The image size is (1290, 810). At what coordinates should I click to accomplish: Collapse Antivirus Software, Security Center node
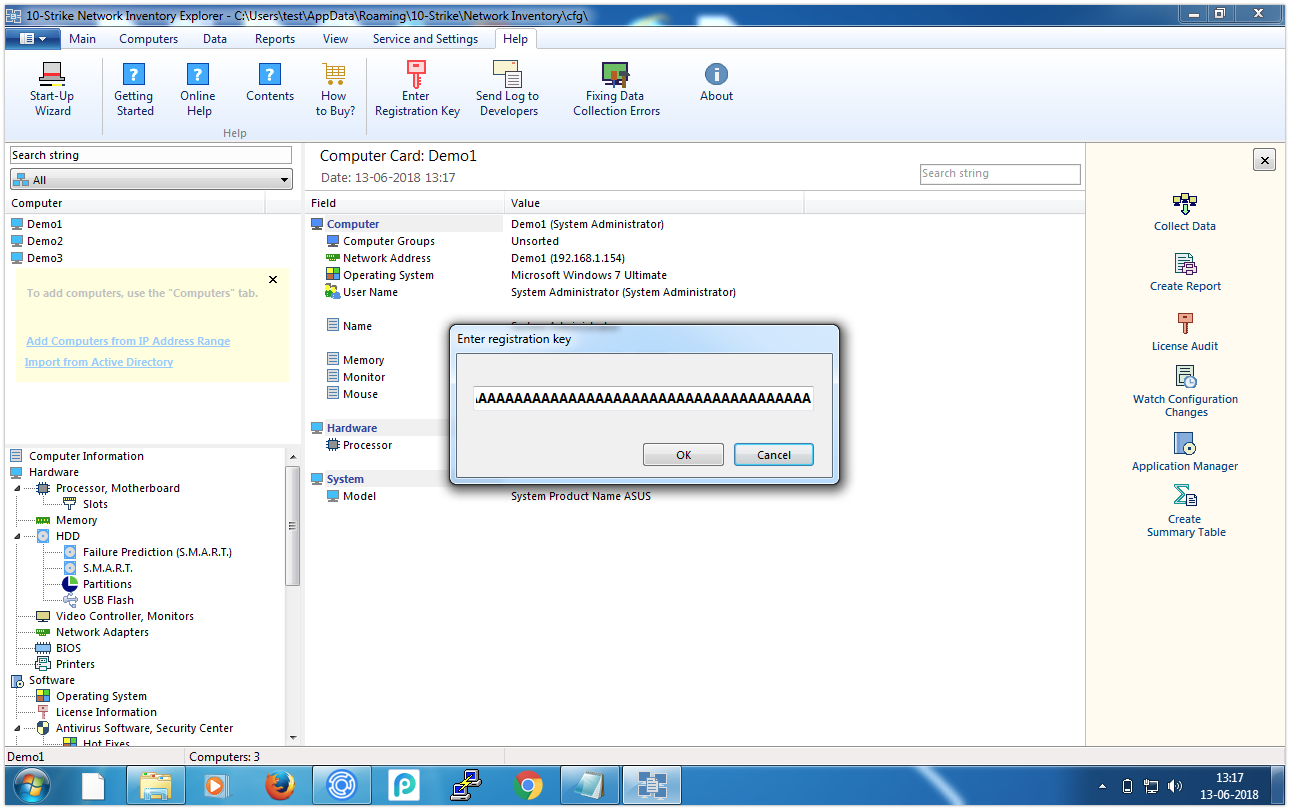[x=17, y=728]
